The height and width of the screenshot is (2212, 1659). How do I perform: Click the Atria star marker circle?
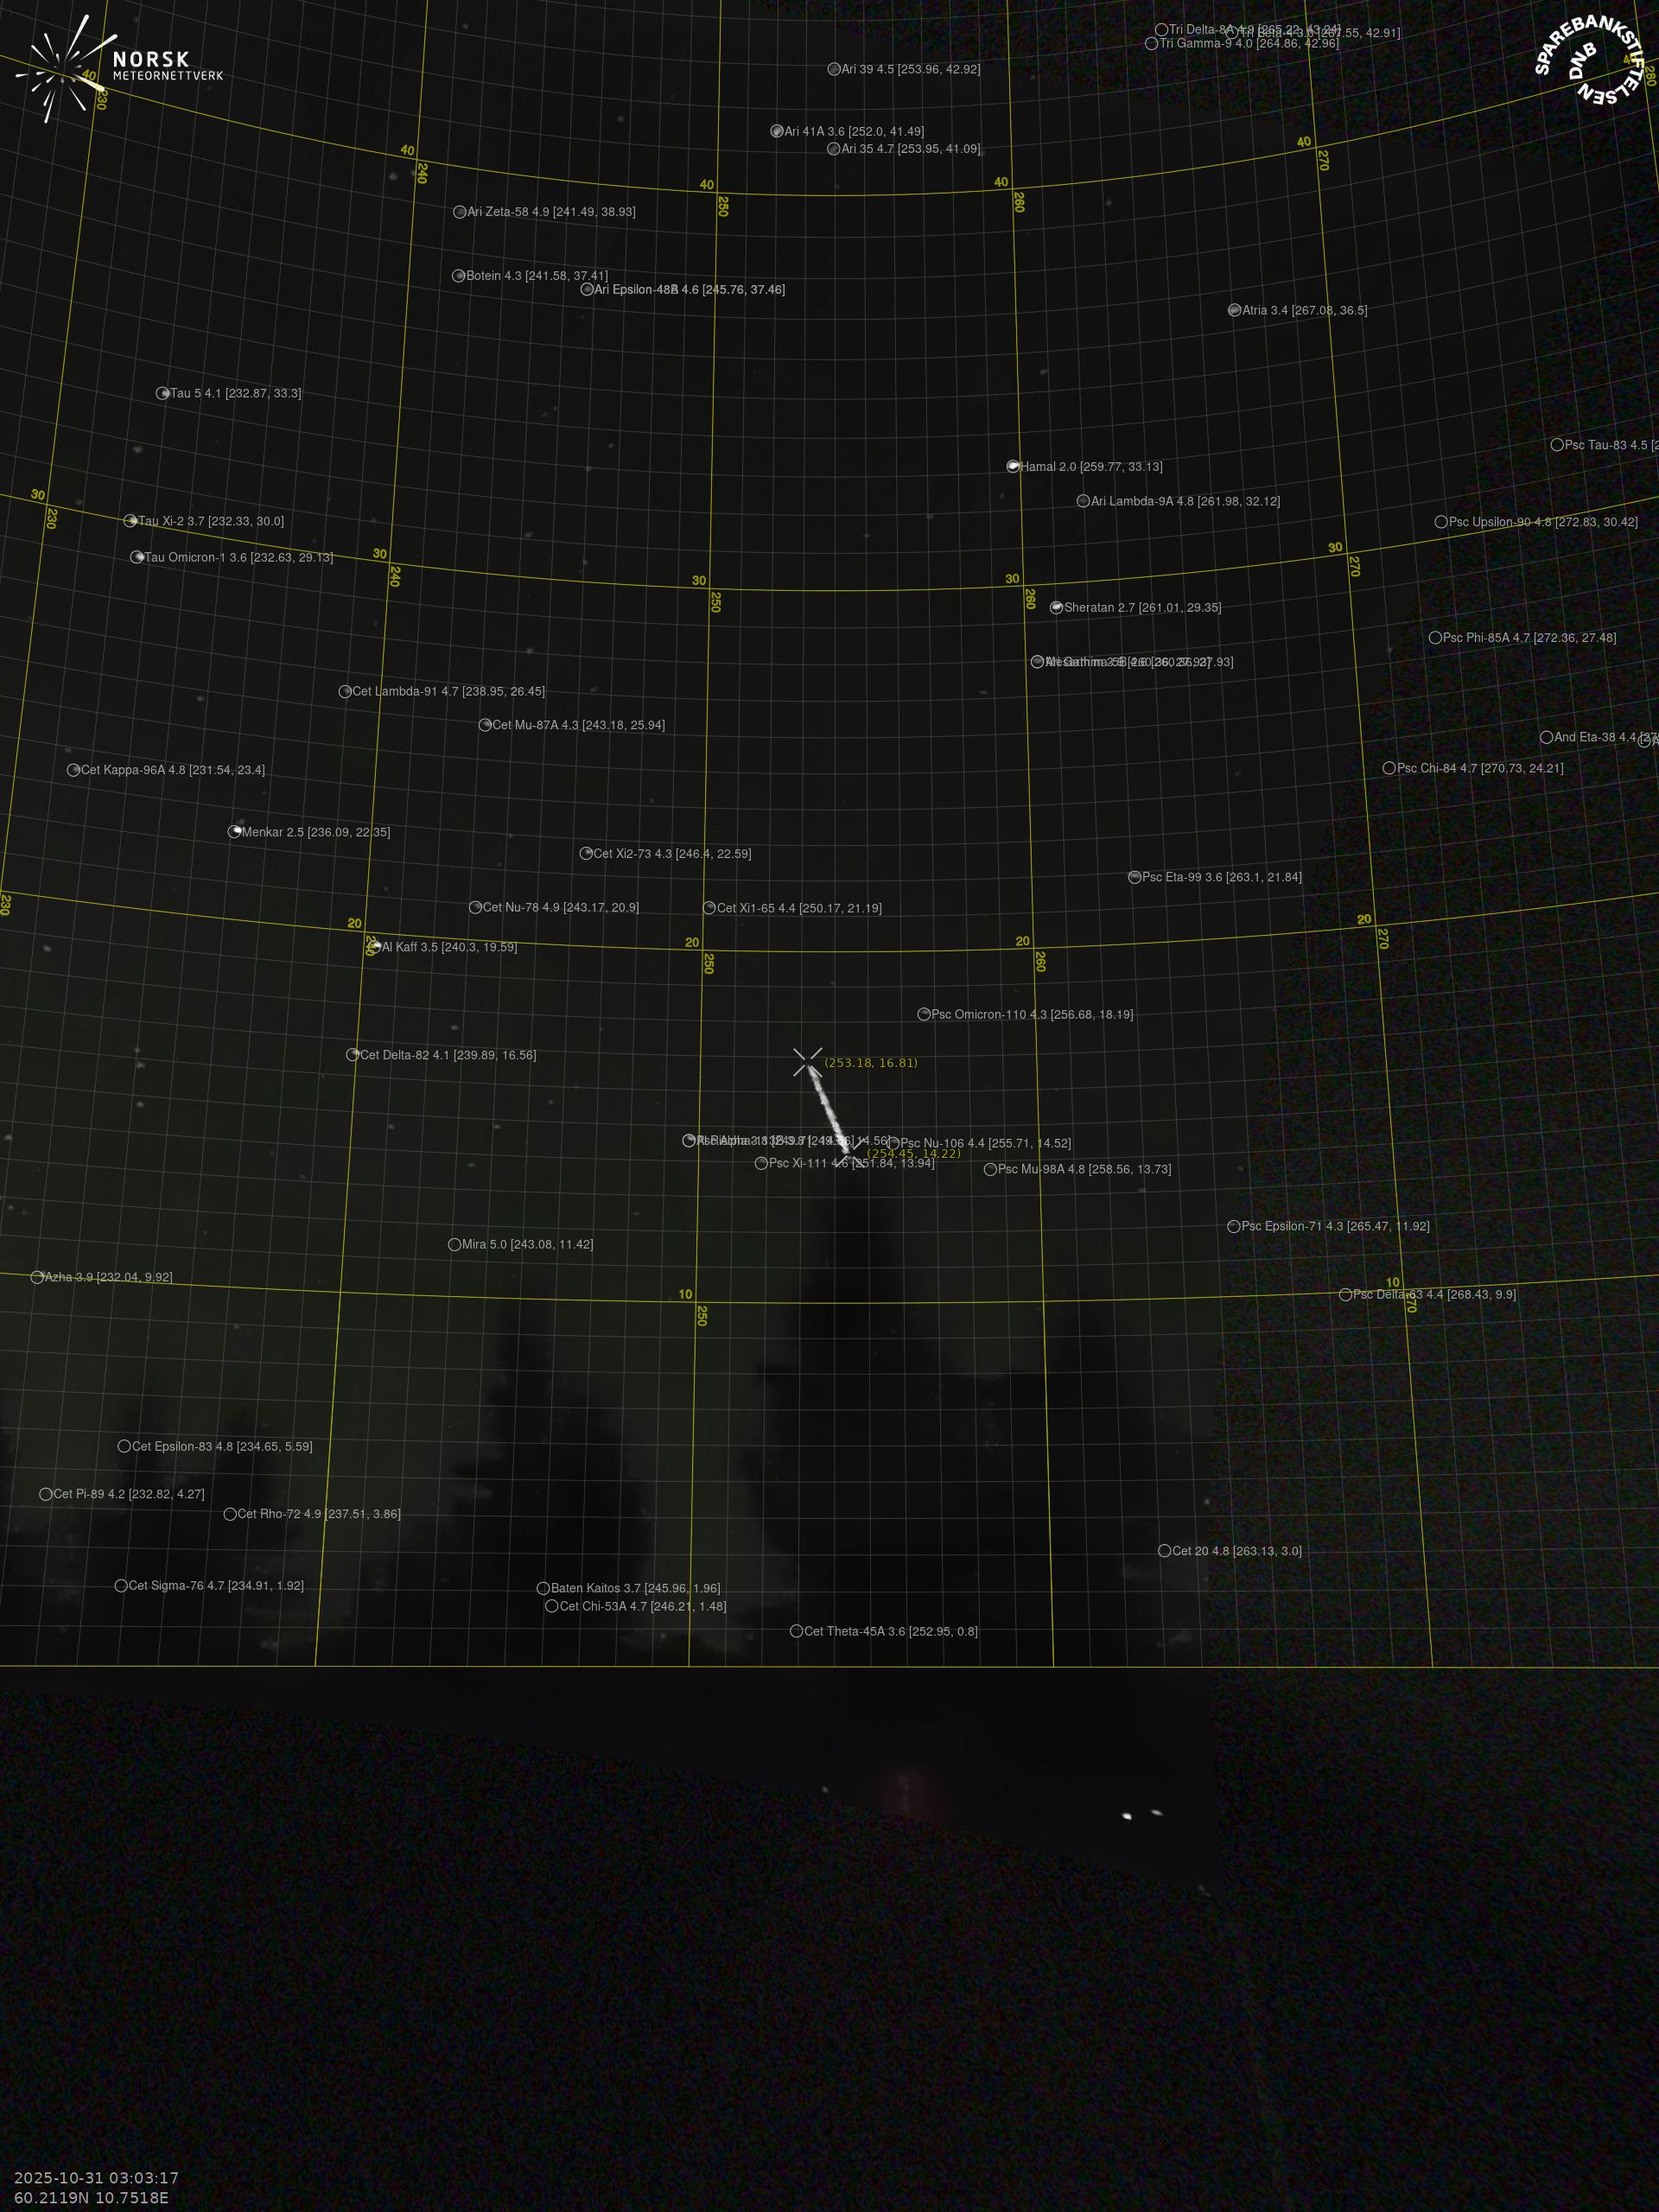pyautogui.click(x=1235, y=310)
